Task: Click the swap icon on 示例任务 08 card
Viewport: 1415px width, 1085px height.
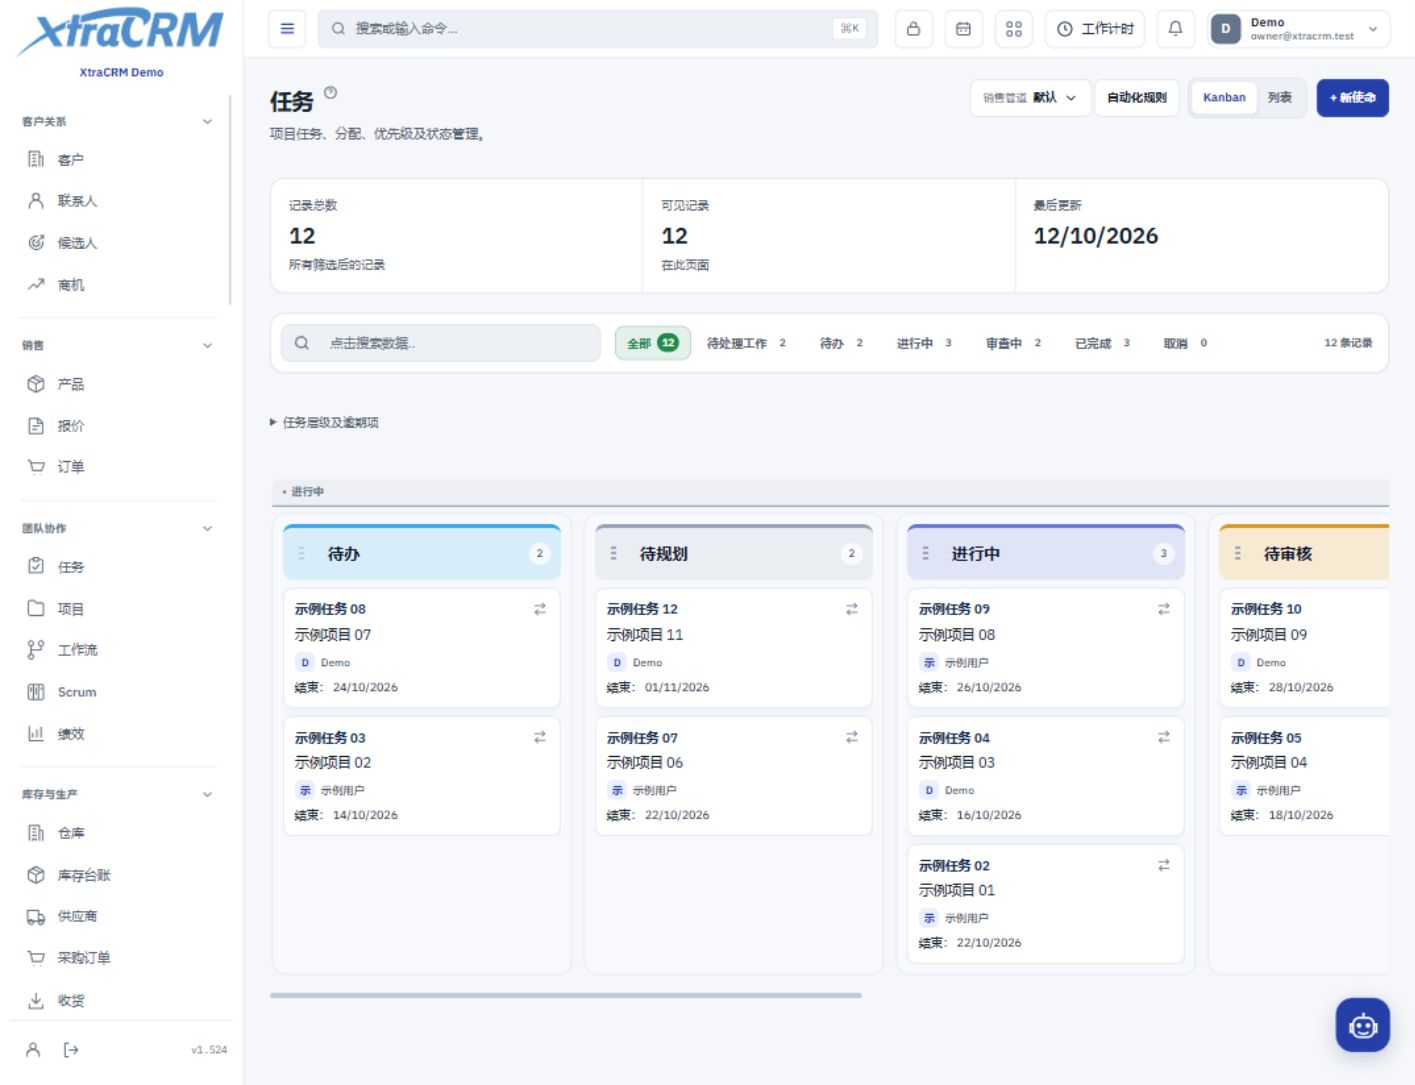Action: (540, 609)
